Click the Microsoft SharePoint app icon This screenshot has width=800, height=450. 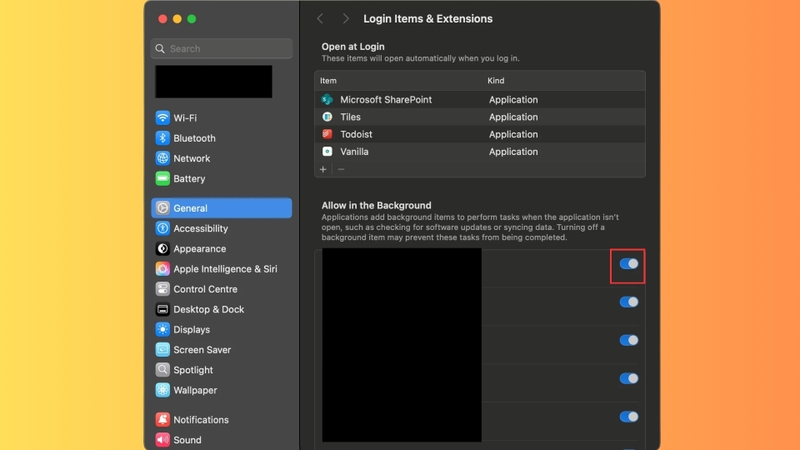(327, 99)
